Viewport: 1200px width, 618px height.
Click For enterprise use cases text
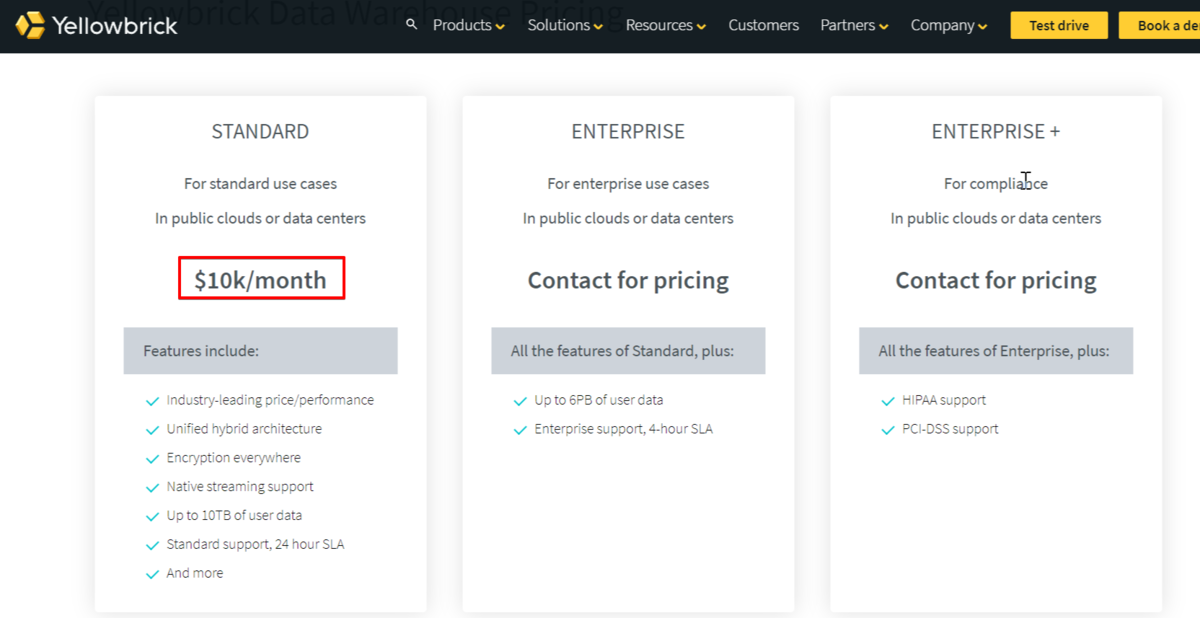click(628, 184)
